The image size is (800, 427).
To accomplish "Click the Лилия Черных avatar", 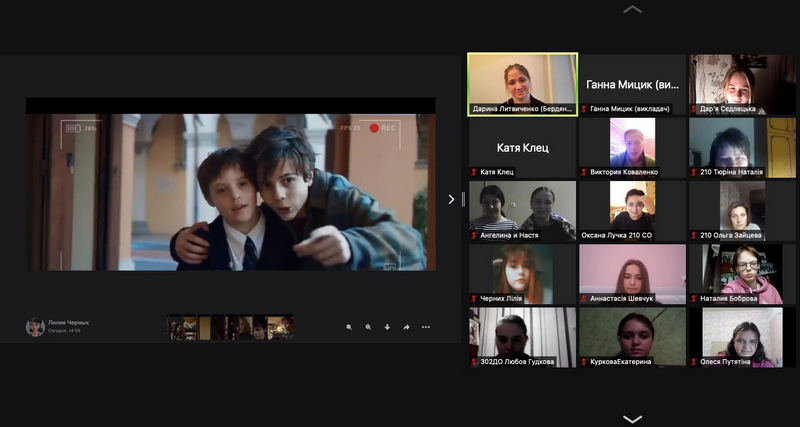I will pyautogui.click(x=35, y=327).
